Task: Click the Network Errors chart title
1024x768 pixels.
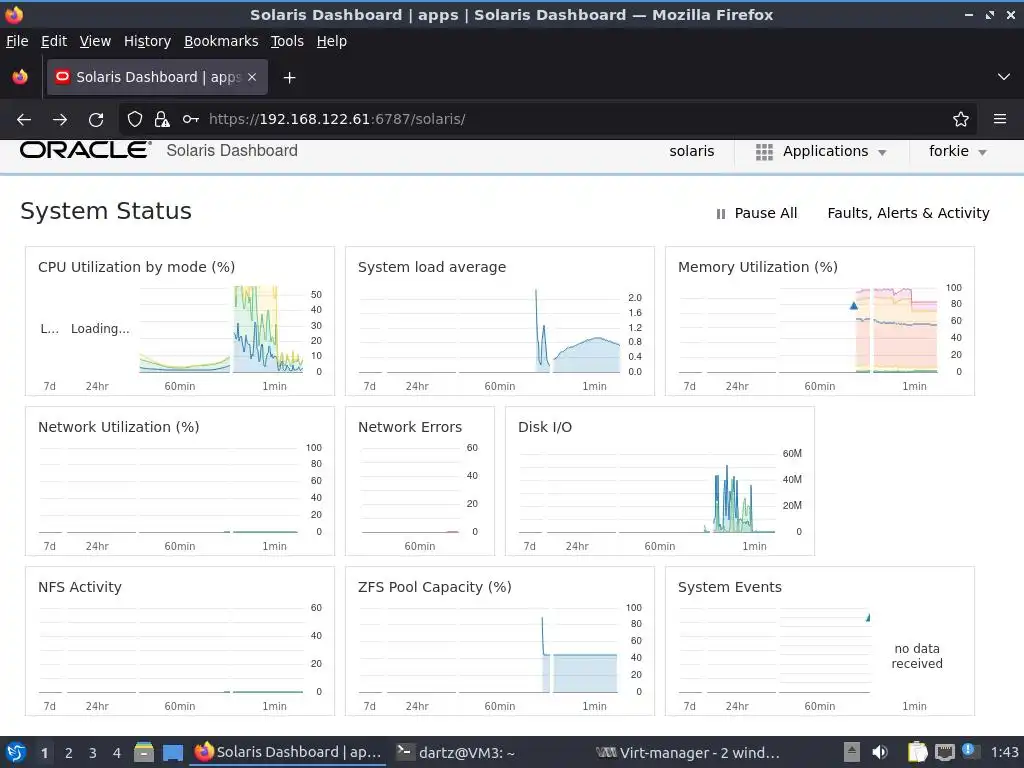Action: [x=409, y=427]
